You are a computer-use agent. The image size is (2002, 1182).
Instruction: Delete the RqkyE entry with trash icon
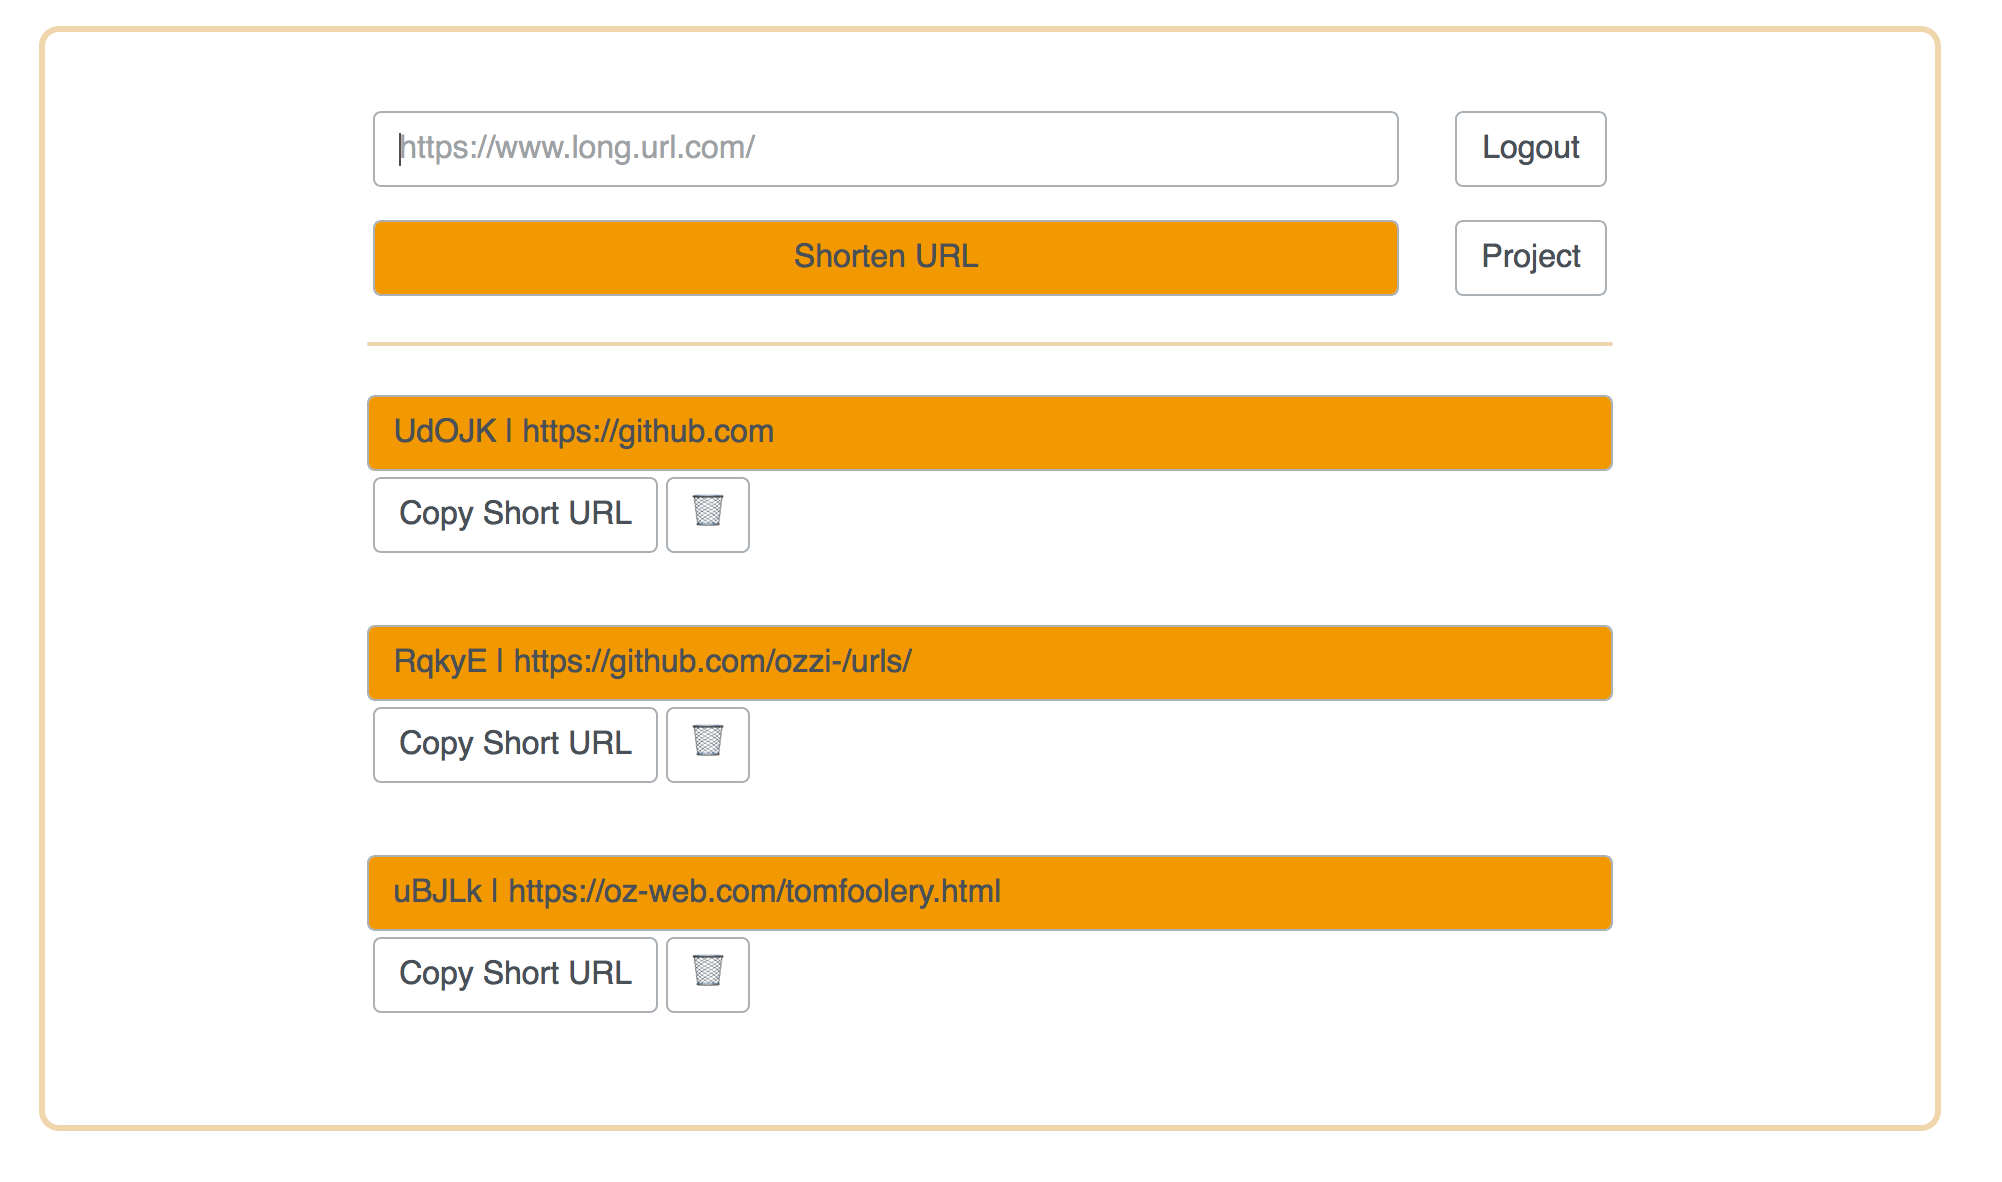708,745
